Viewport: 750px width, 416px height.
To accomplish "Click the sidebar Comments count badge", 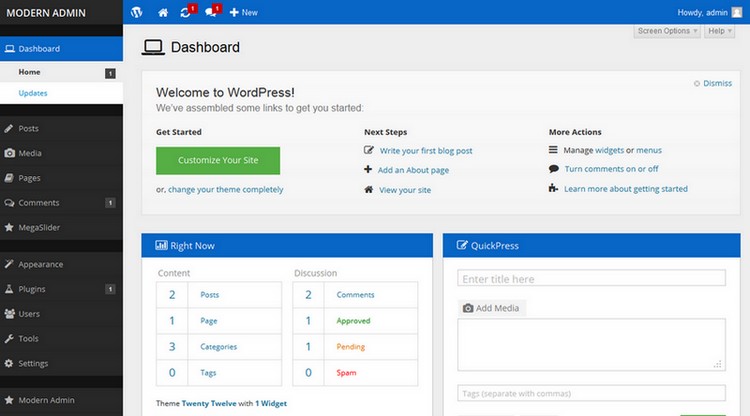I will tap(110, 203).
